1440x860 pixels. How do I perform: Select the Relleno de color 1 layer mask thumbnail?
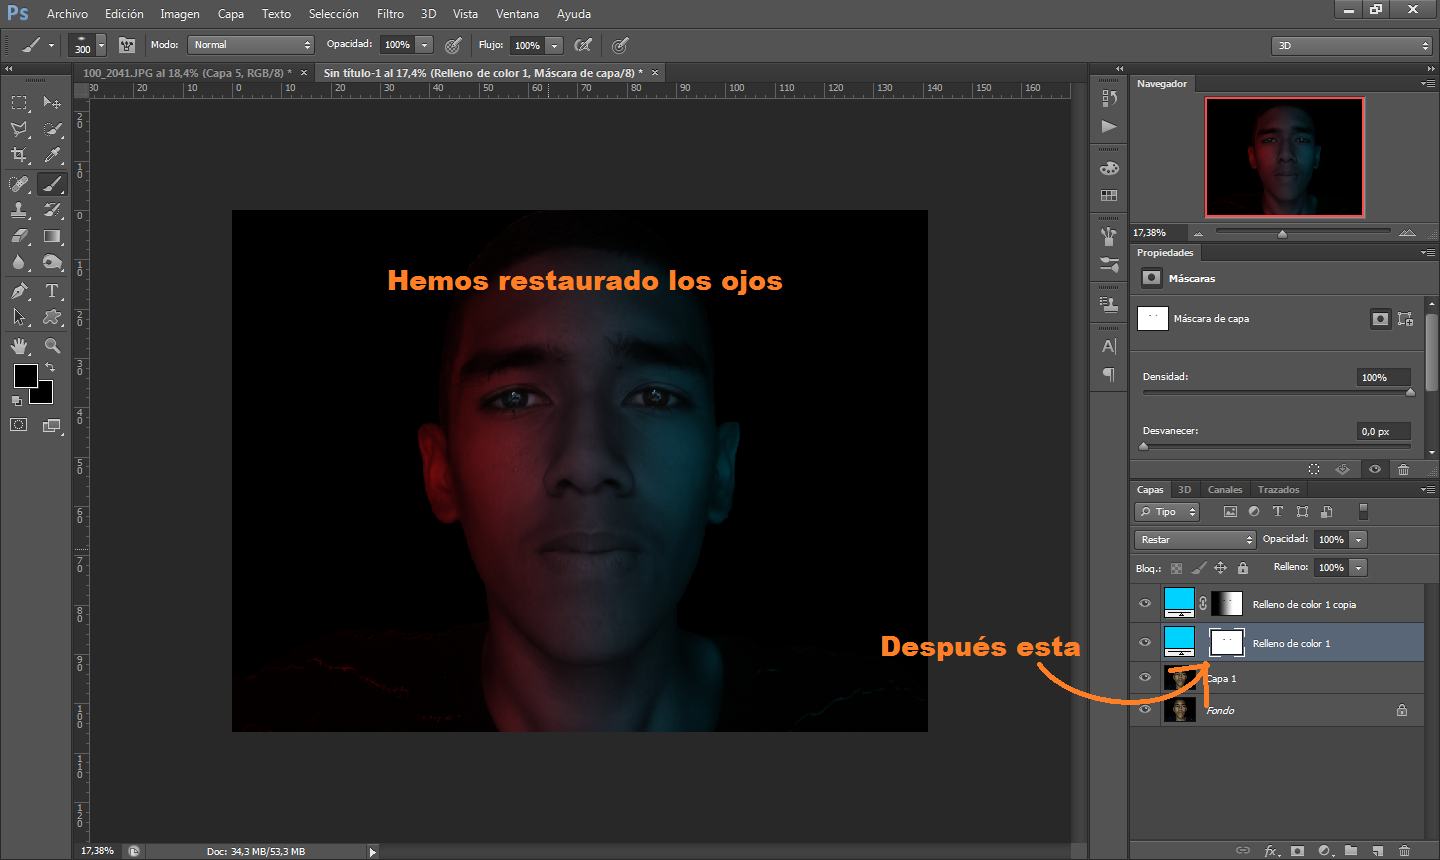pos(1227,642)
